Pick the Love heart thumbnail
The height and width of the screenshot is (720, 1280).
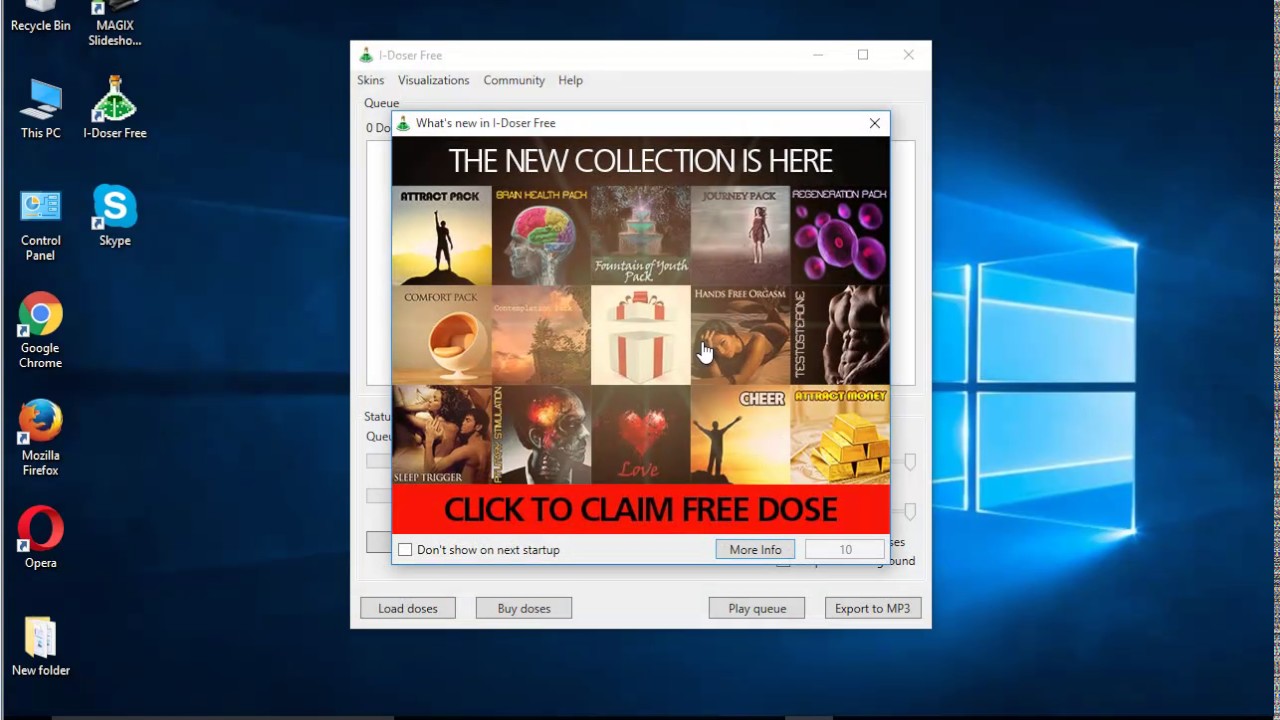pyautogui.click(x=640, y=436)
